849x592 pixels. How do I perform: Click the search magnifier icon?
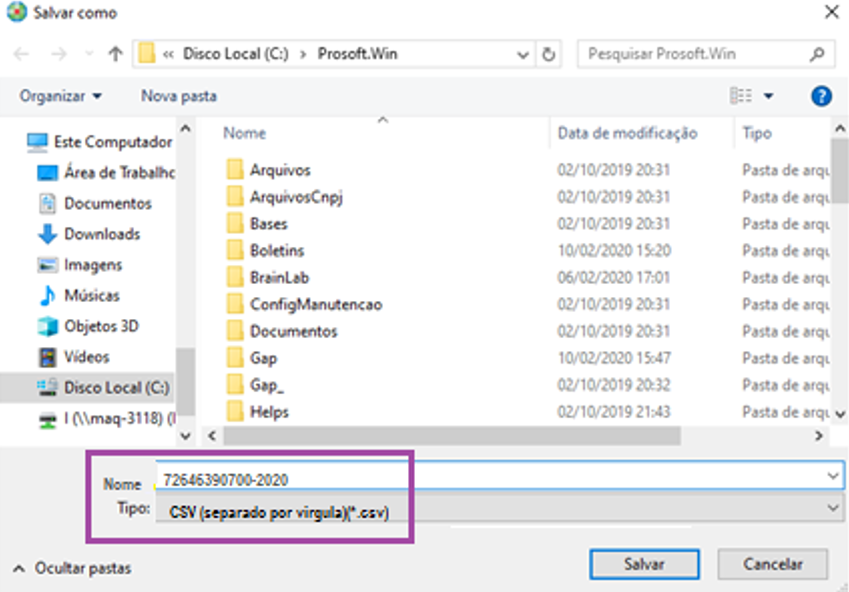pyautogui.click(x=818, y=54)
